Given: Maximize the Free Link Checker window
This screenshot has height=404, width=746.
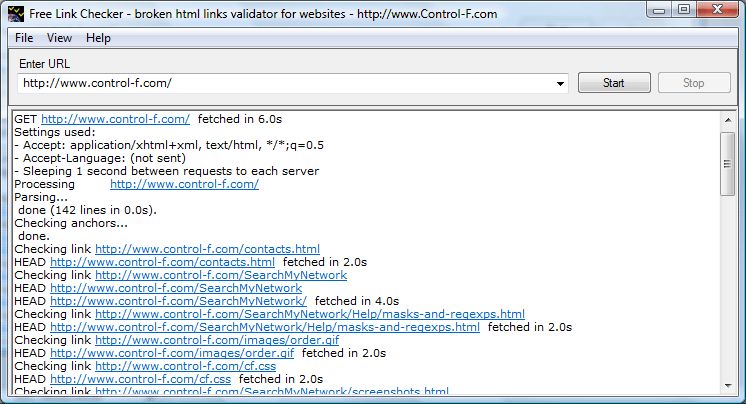Looking at the screenshot, I should [x=684, y=10].
